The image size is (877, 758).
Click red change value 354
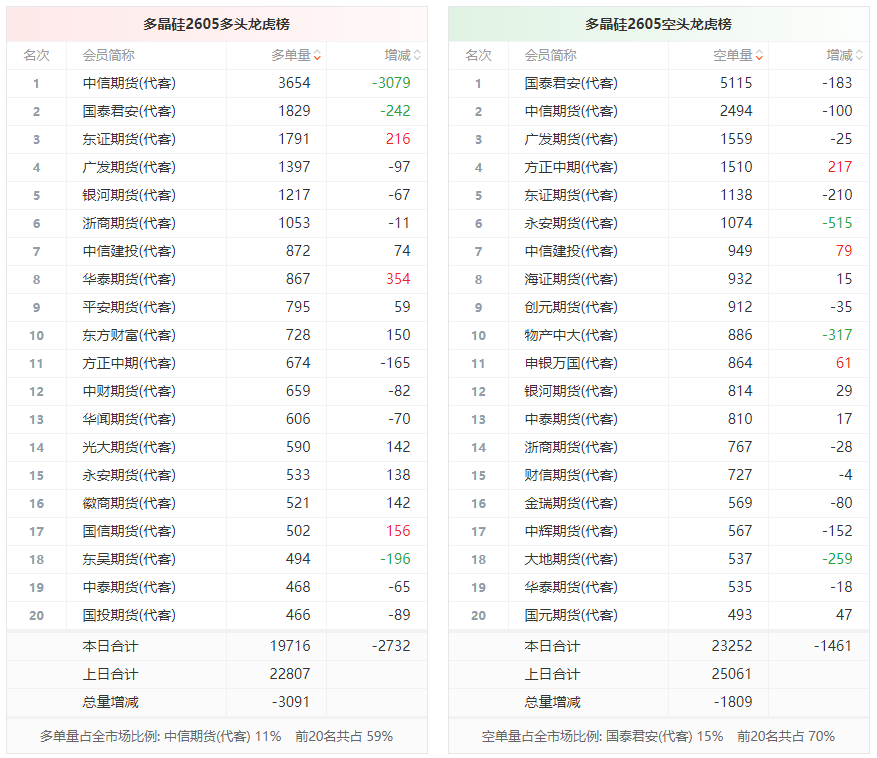[398, 279]
